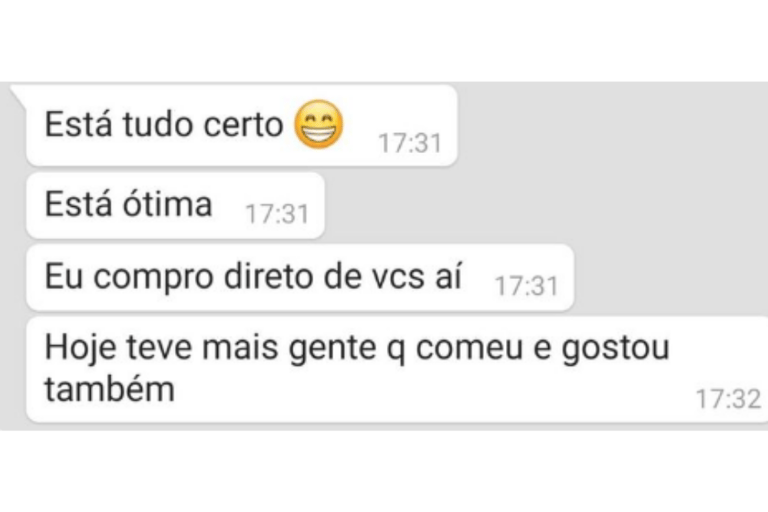This screenshot has width=768, height=512.
Task: Click the word 'ótima'
Action: coord(167,204)
